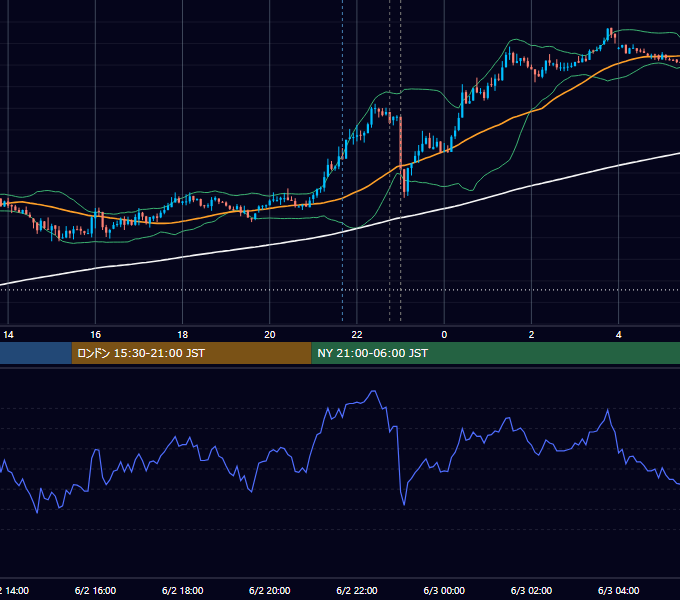Click the 18 hour label on the price chart axis
The height and width of the screenshot is (600, 680).
183,335
